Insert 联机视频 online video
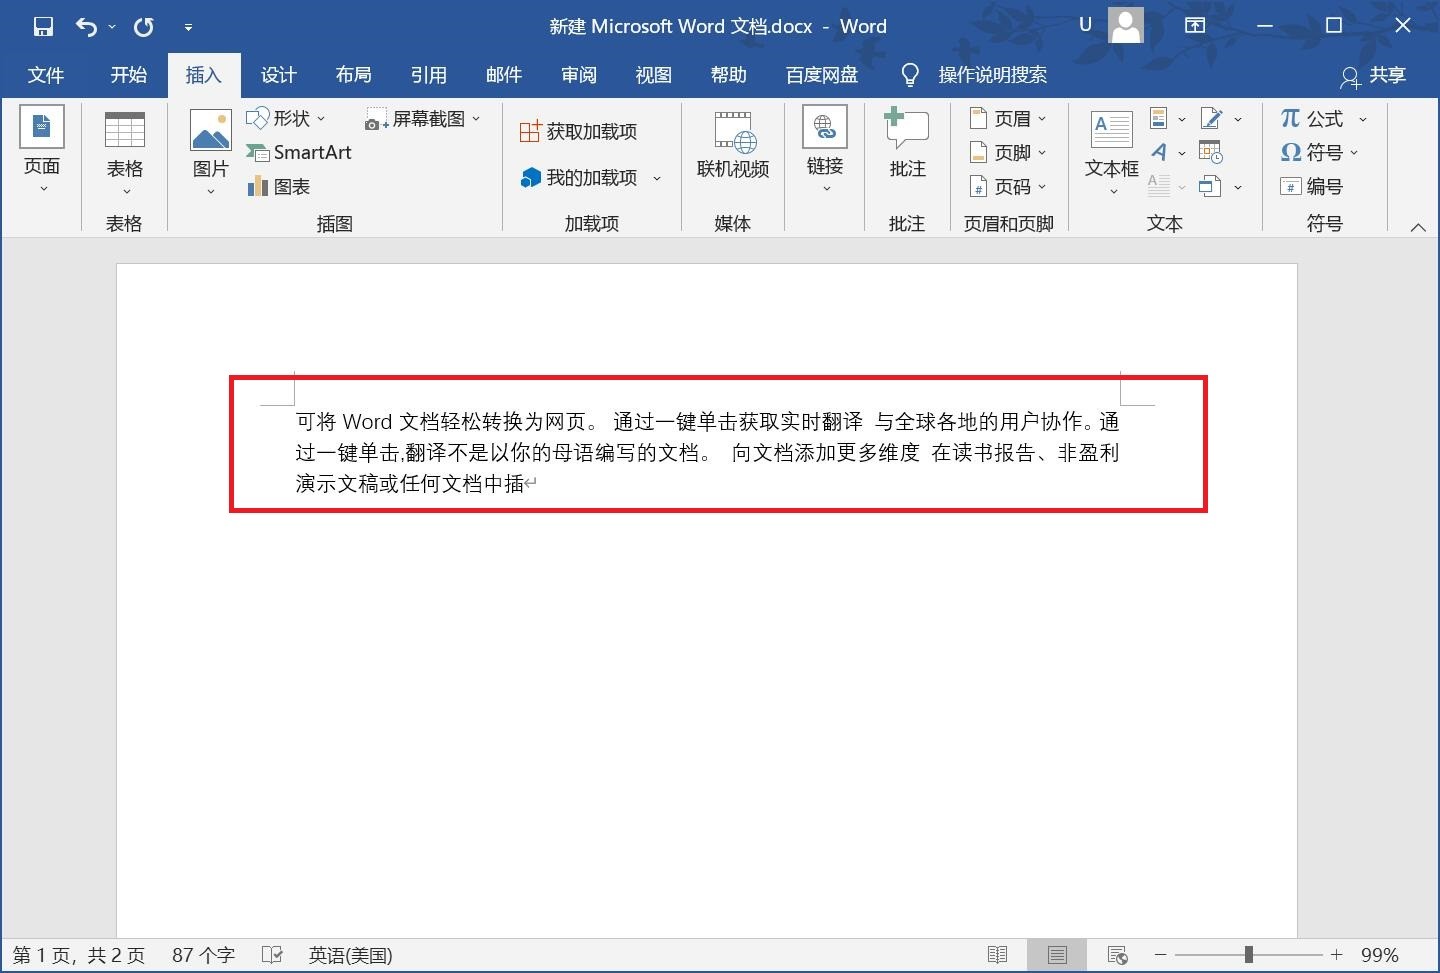The width and height of the screenshot is (1440, 973). pyautogui.click(x=733, y=146)
